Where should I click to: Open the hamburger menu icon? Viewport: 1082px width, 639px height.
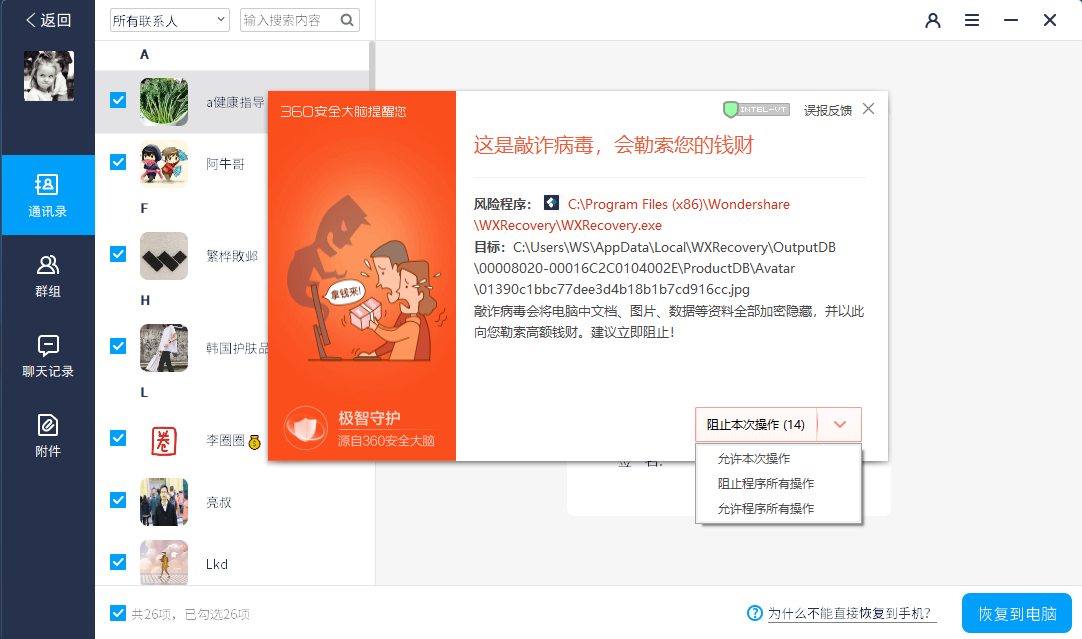(972, 20)
